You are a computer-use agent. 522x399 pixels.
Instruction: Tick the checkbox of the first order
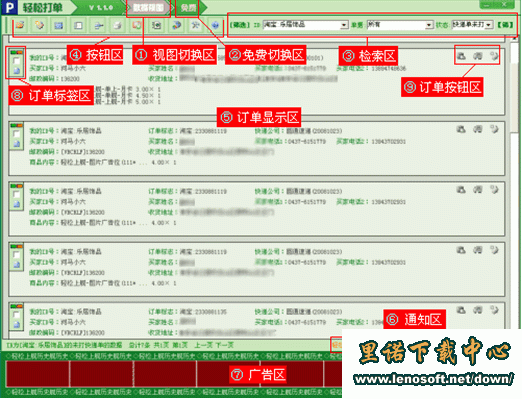(16, 61)
